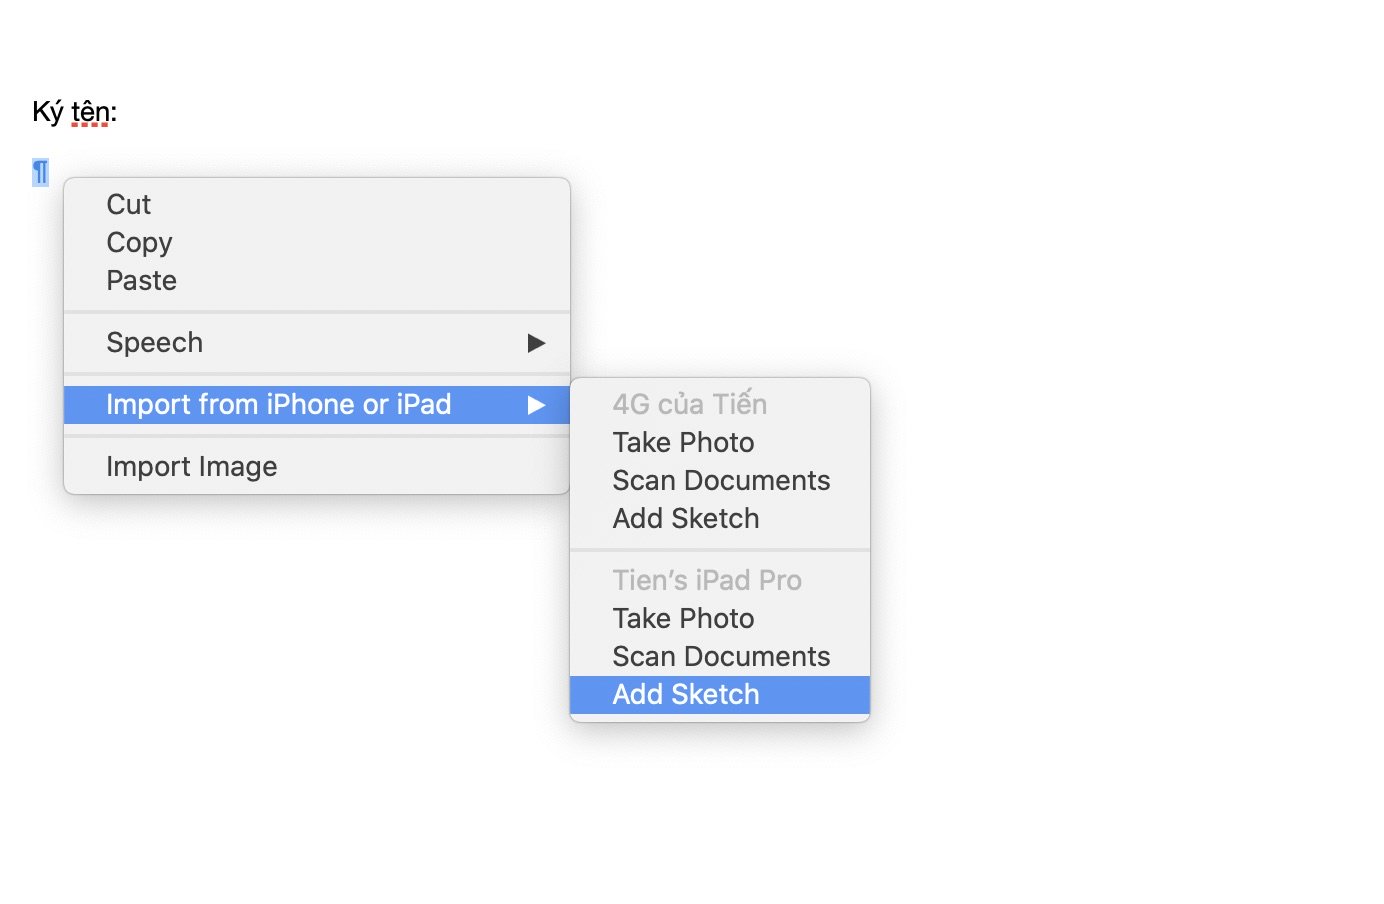This screenshot has height=904, width=1384.
Task: Click the word Ký in the document
Action: (48, 112)
